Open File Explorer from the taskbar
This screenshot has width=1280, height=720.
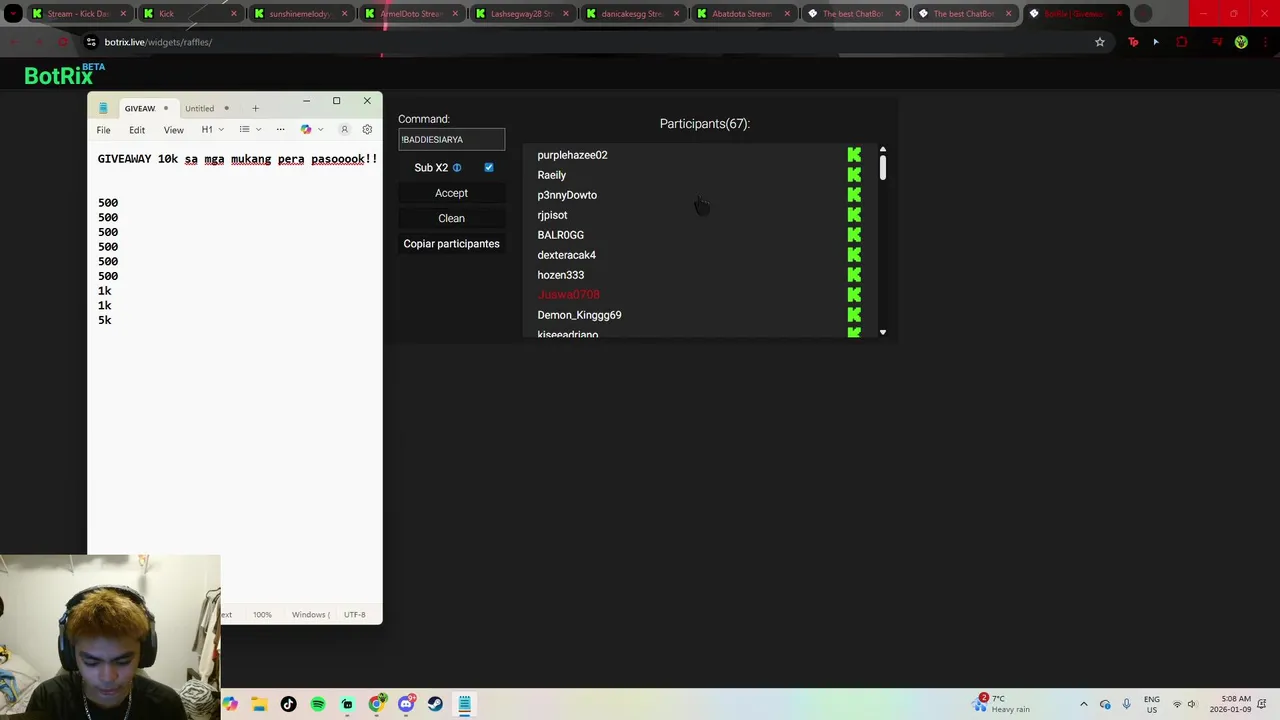(x=259, y=704)
